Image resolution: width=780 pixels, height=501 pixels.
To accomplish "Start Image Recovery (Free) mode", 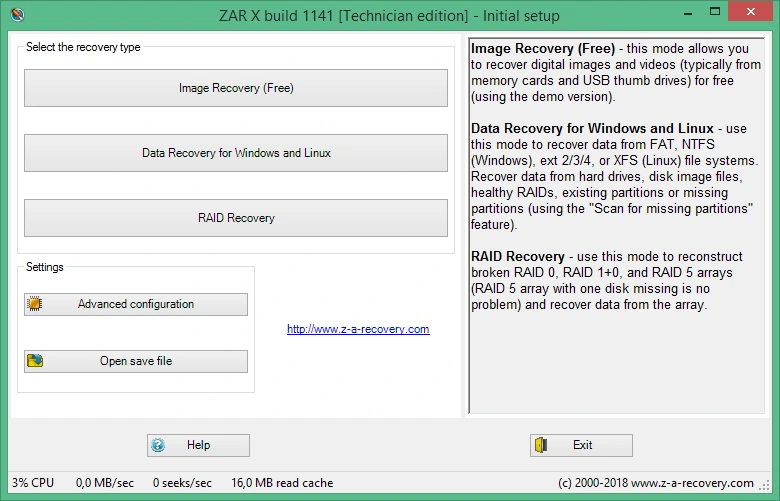I will pyautogui.click(x=236, y=88).
